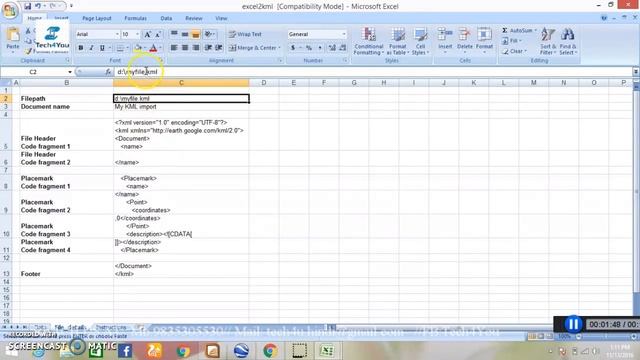Toggle Wrap Text
640x360 pixels.
pos(245,34)
